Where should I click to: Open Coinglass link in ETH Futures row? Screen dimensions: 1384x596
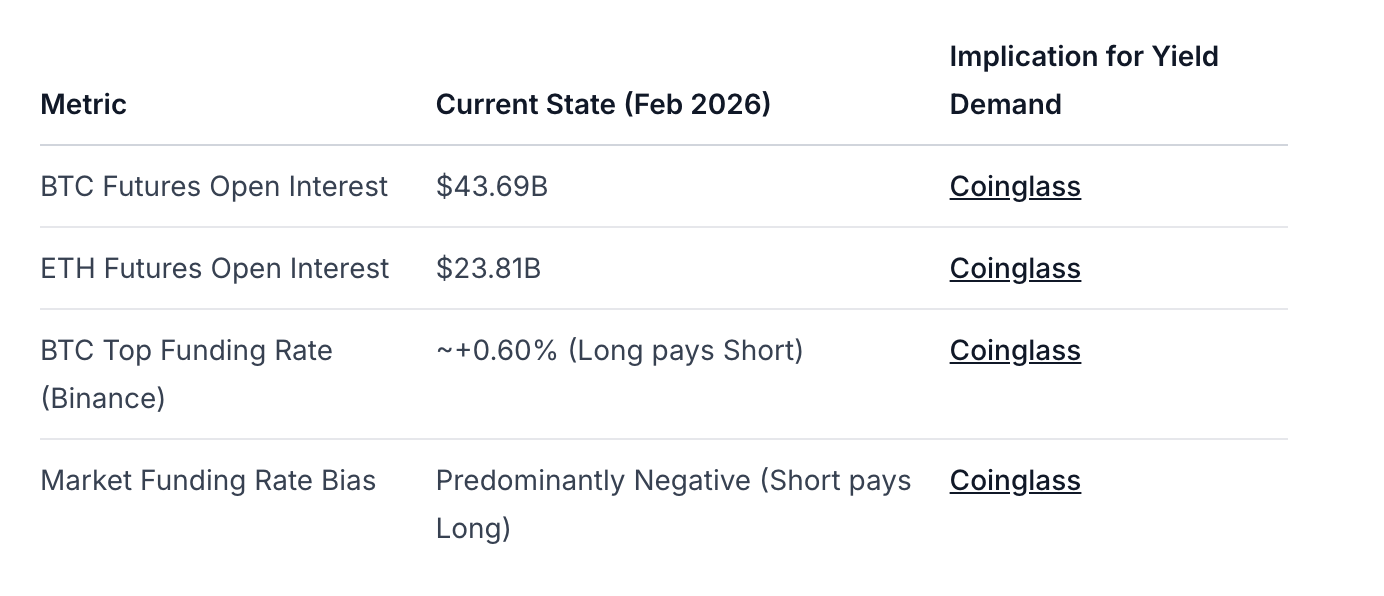coord(1014,269)
